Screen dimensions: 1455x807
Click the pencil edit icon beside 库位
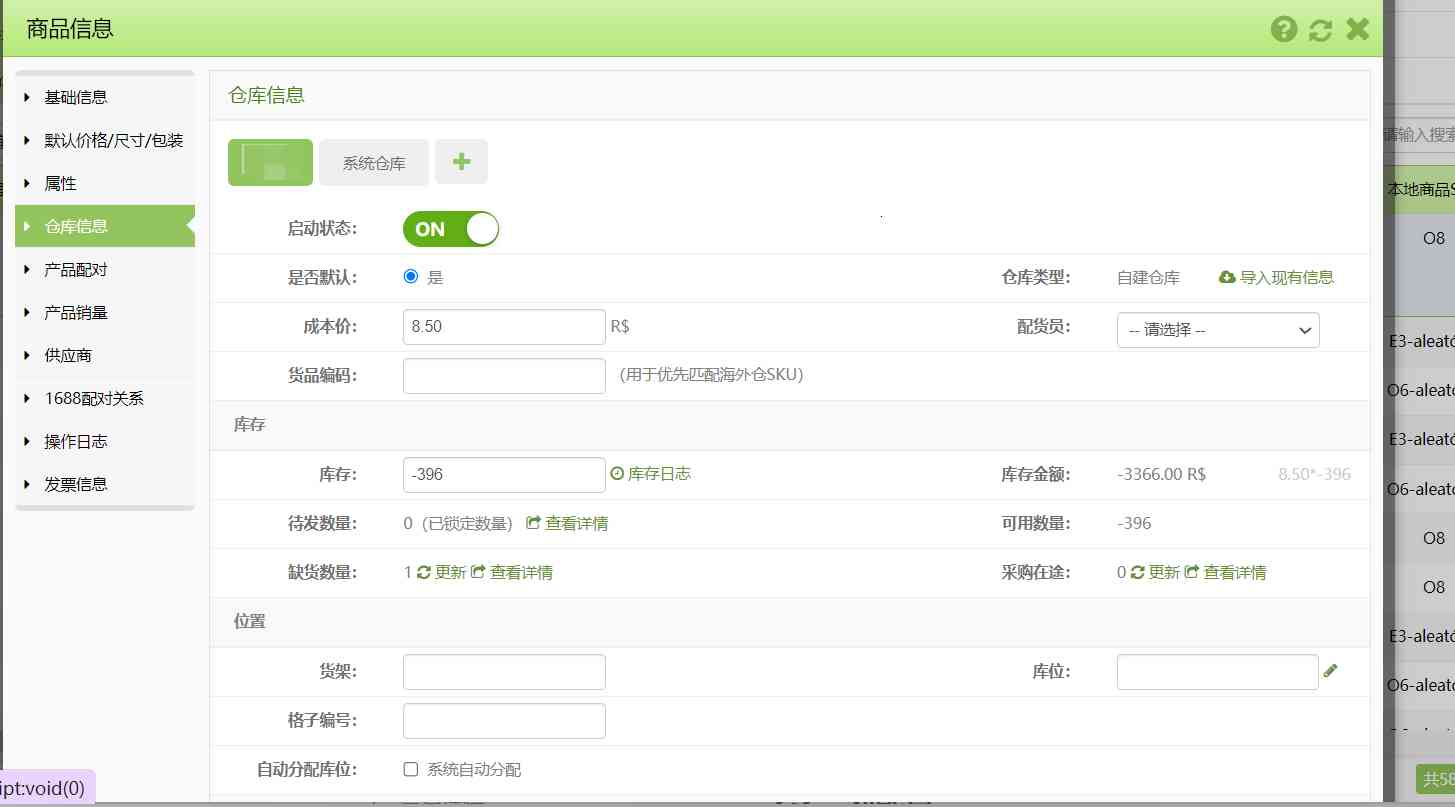1330,671
